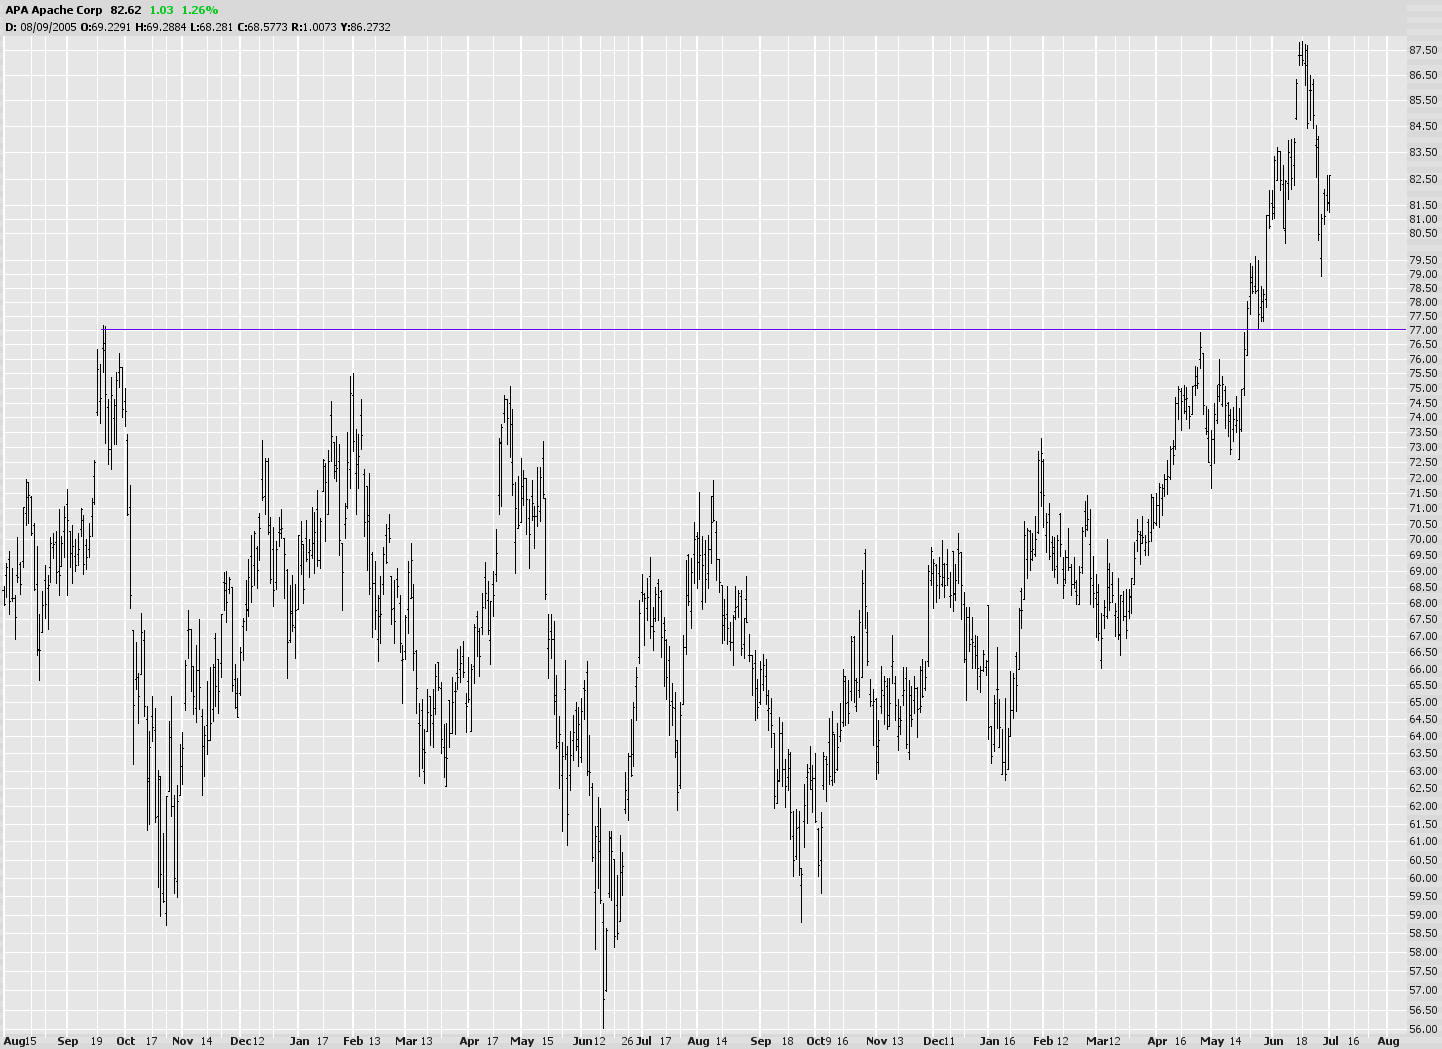Click the range value R:1.0073
The width and height of the screenshot is (1442, 1049).
(314, 27)
